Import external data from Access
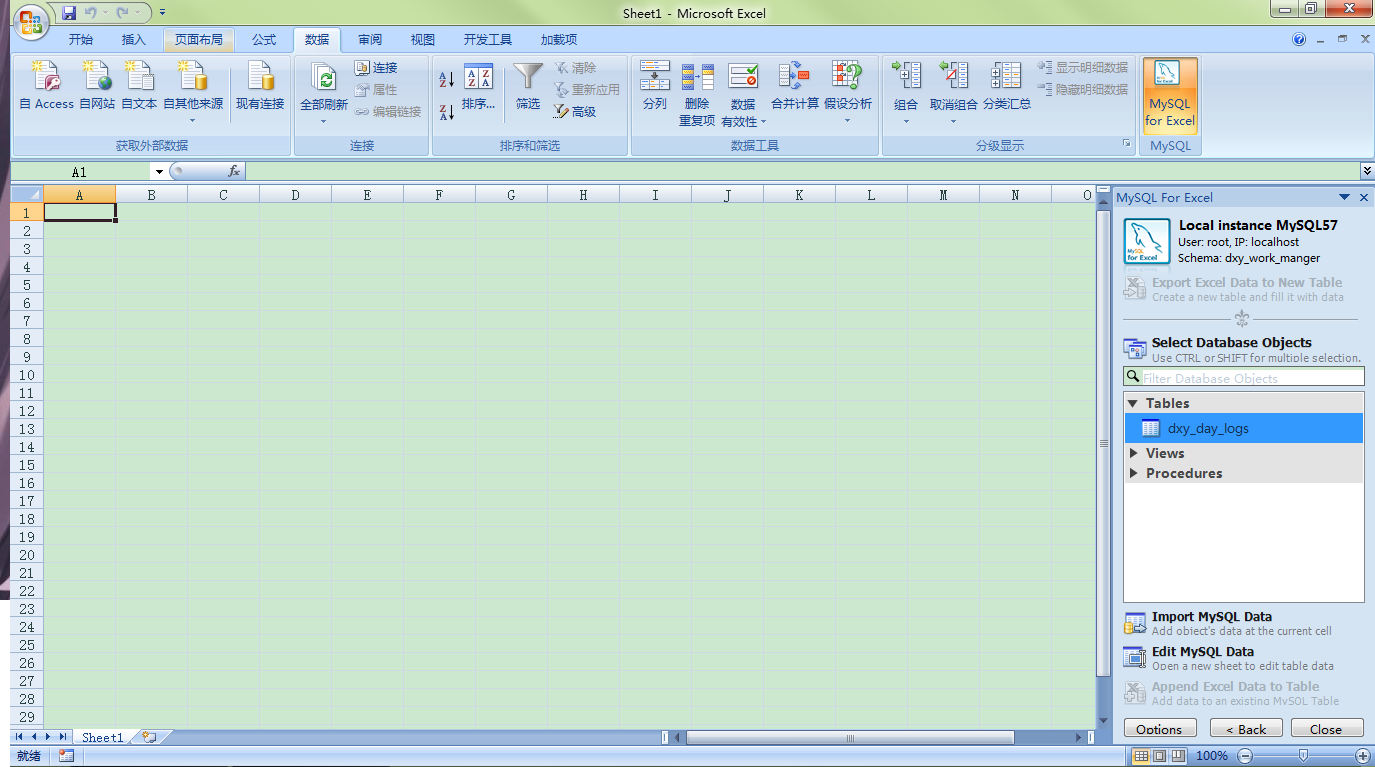The height and width of the screenshot is (767, 1375). tap(45, 90)
